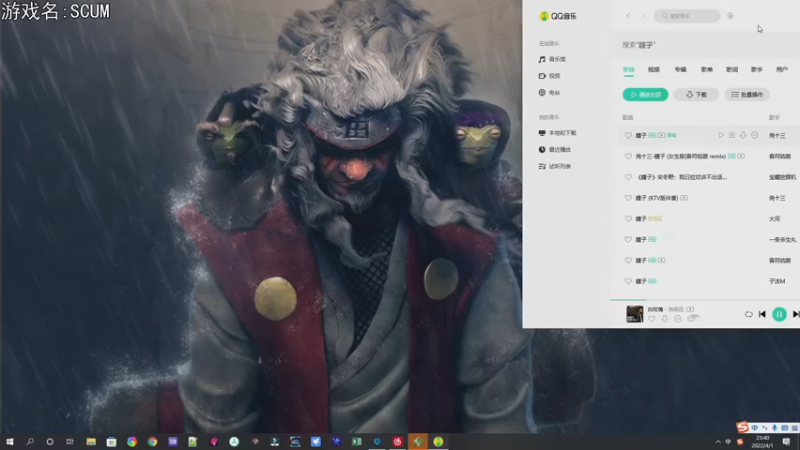Open the notification center in system tray
The image size is (800, 450).
point(786,441)
